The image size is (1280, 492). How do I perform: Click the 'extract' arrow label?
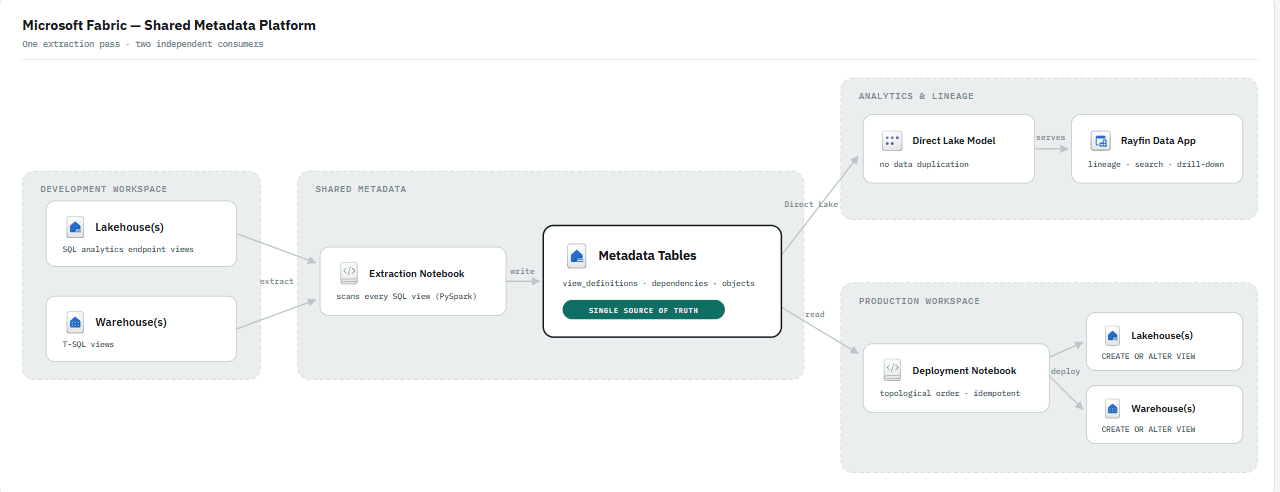point(277,281)
